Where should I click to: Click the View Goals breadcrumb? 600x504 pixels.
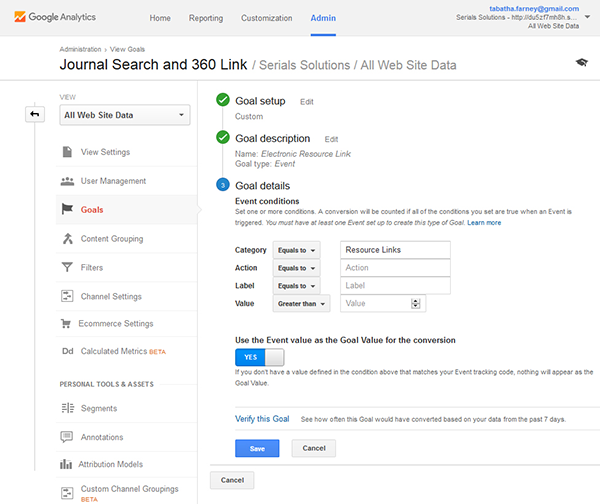pyautogui.click(x=127, y=49)
